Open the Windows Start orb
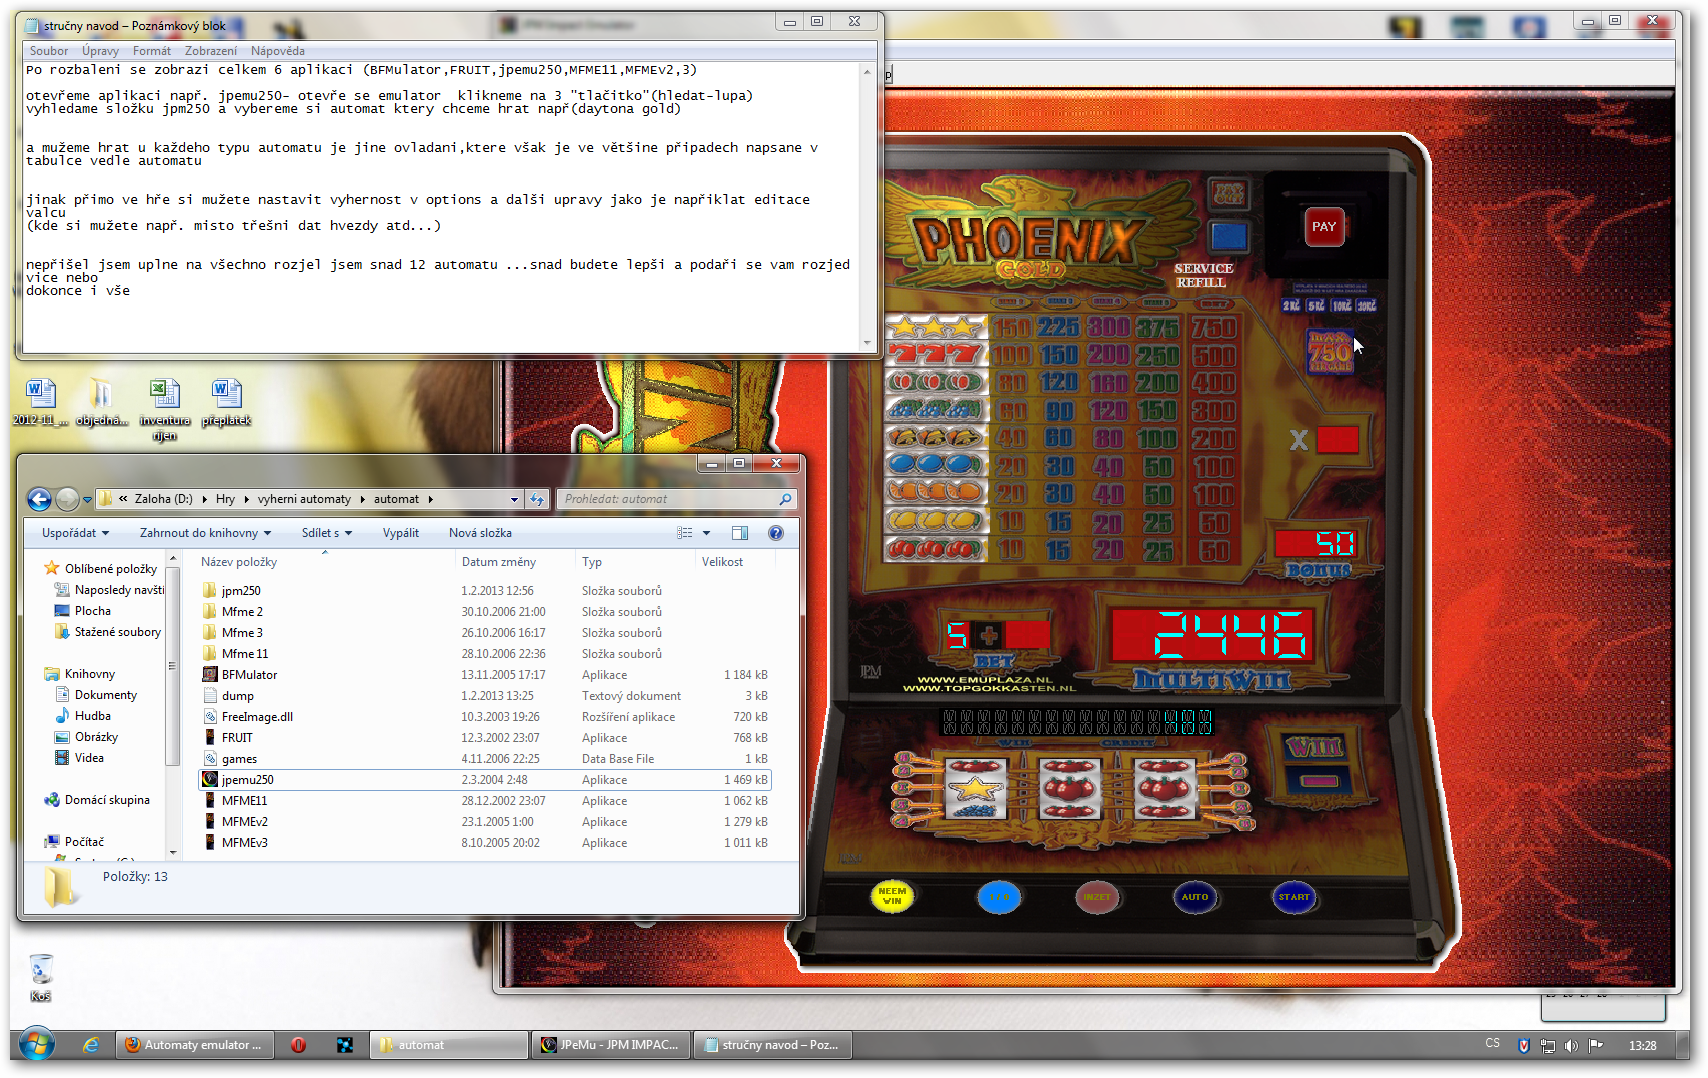 point(37,1045)
